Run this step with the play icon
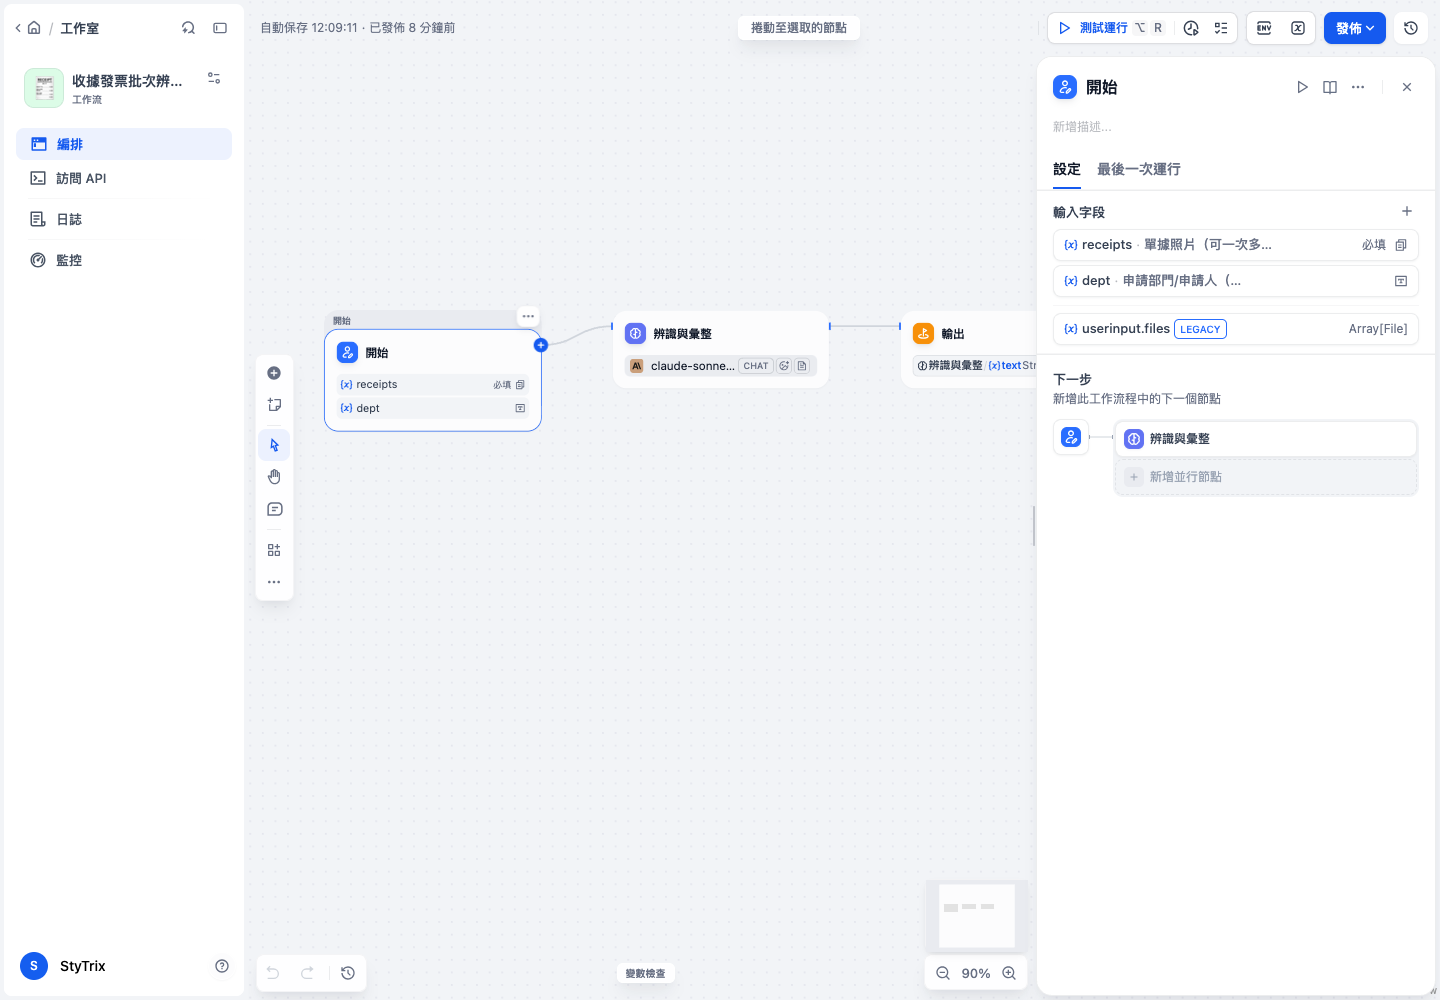 tap(1302, 87)
